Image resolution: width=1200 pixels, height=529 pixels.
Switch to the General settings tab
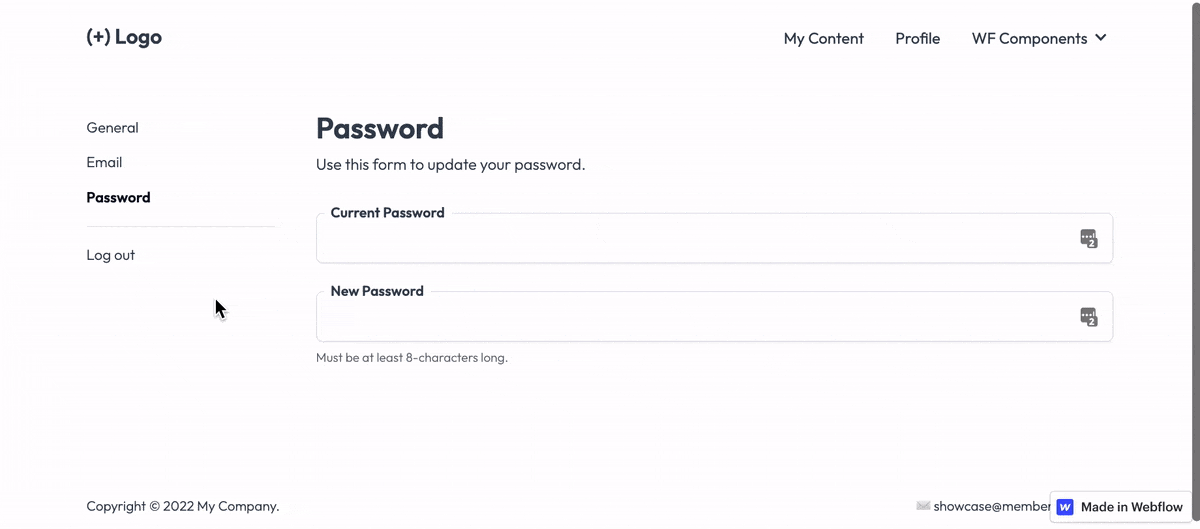click(x=112, y=128)
